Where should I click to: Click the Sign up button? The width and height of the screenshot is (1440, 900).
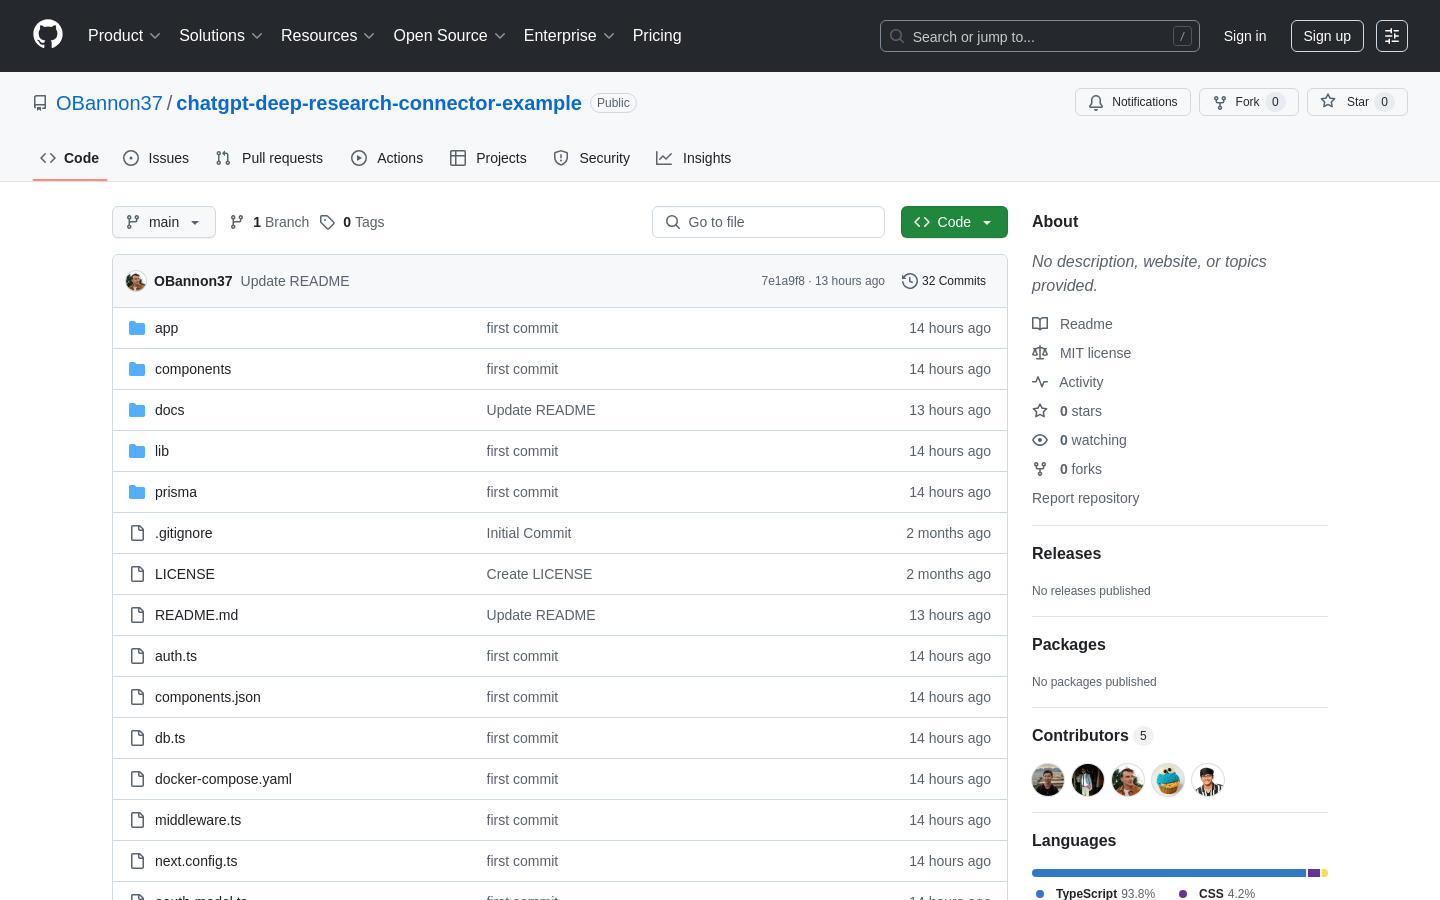tap(1327, 36)
